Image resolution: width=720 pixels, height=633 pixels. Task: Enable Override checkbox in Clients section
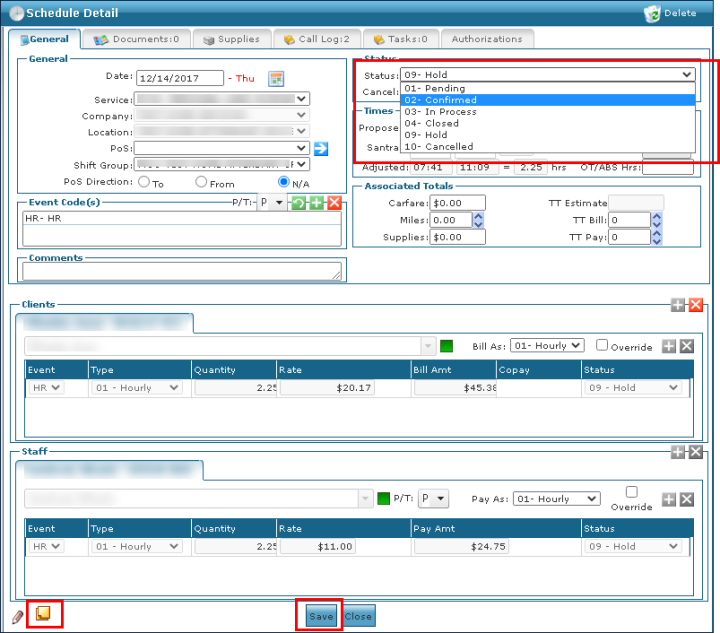[601, 345]
